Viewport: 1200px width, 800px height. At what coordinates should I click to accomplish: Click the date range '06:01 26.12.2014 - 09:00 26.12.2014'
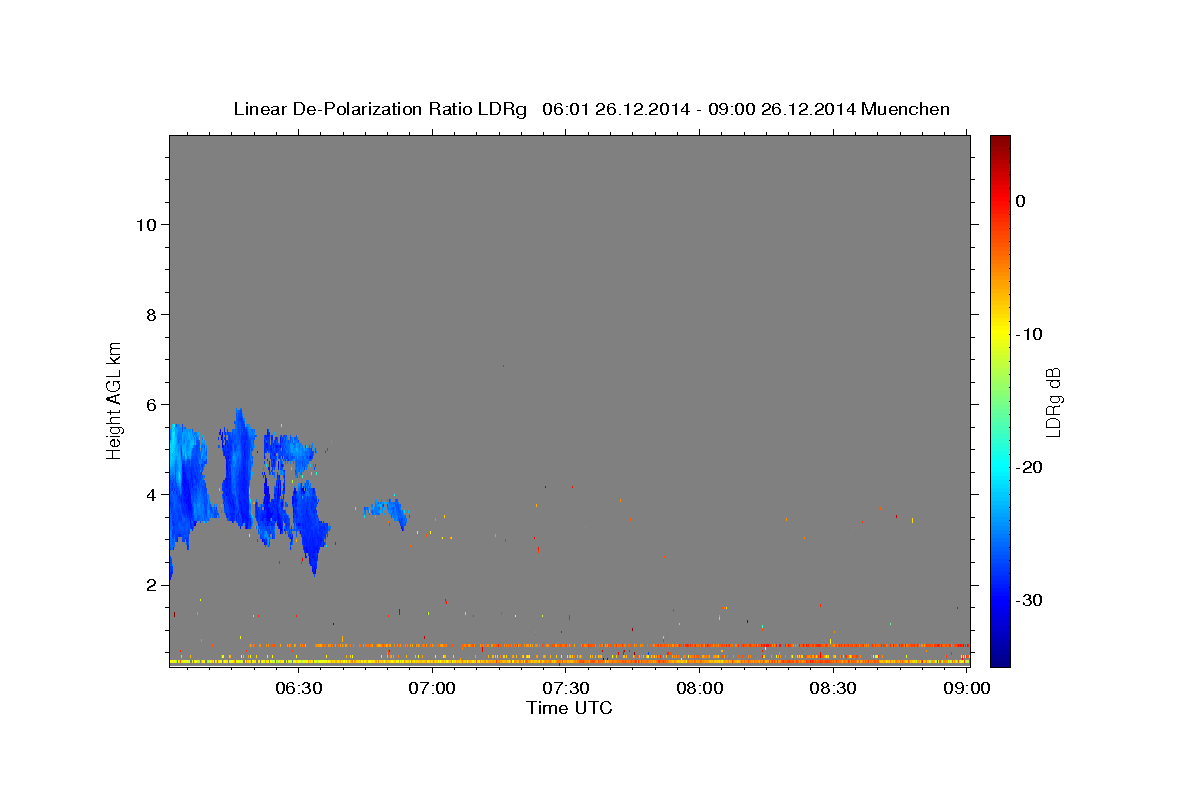[698, 109]
